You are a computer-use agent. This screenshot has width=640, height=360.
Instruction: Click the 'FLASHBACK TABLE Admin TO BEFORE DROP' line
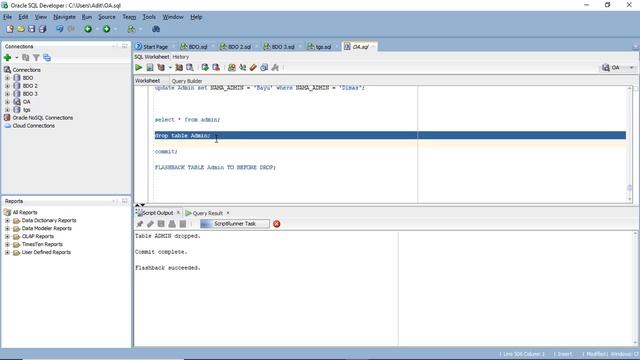coord(216,167)
